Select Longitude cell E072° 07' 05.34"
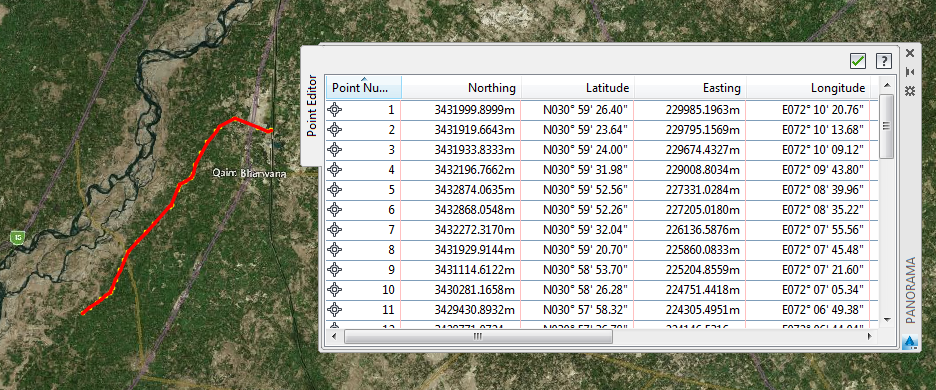The image size is (936, 390). click(x=808, y=290)
